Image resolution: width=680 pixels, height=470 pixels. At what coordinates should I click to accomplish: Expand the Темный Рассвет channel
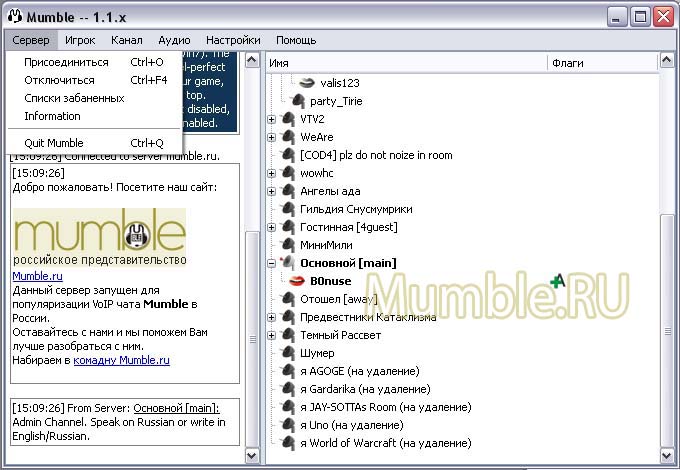coord(271,335)
